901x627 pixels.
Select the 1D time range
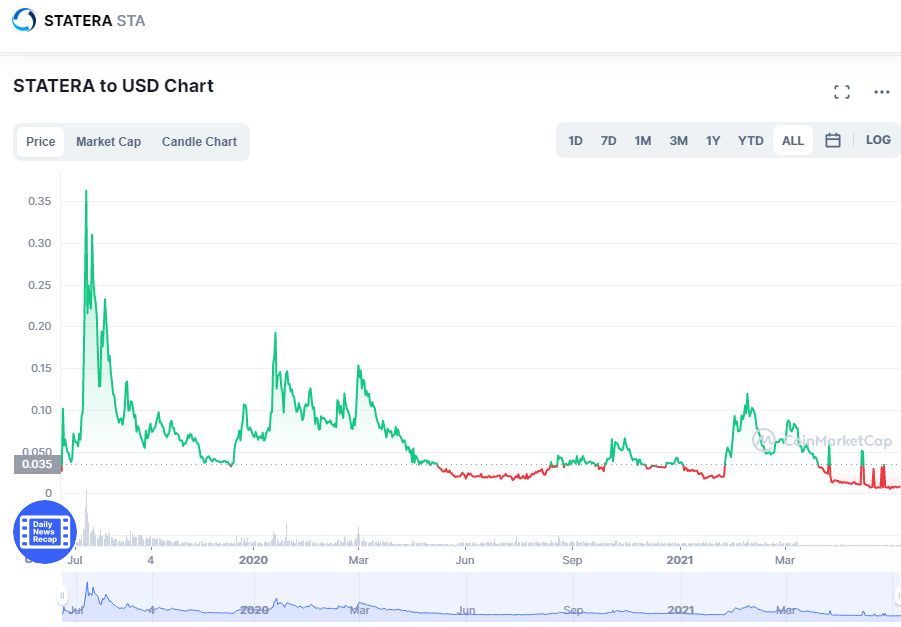pyautogui.click(x=575, y=141)
